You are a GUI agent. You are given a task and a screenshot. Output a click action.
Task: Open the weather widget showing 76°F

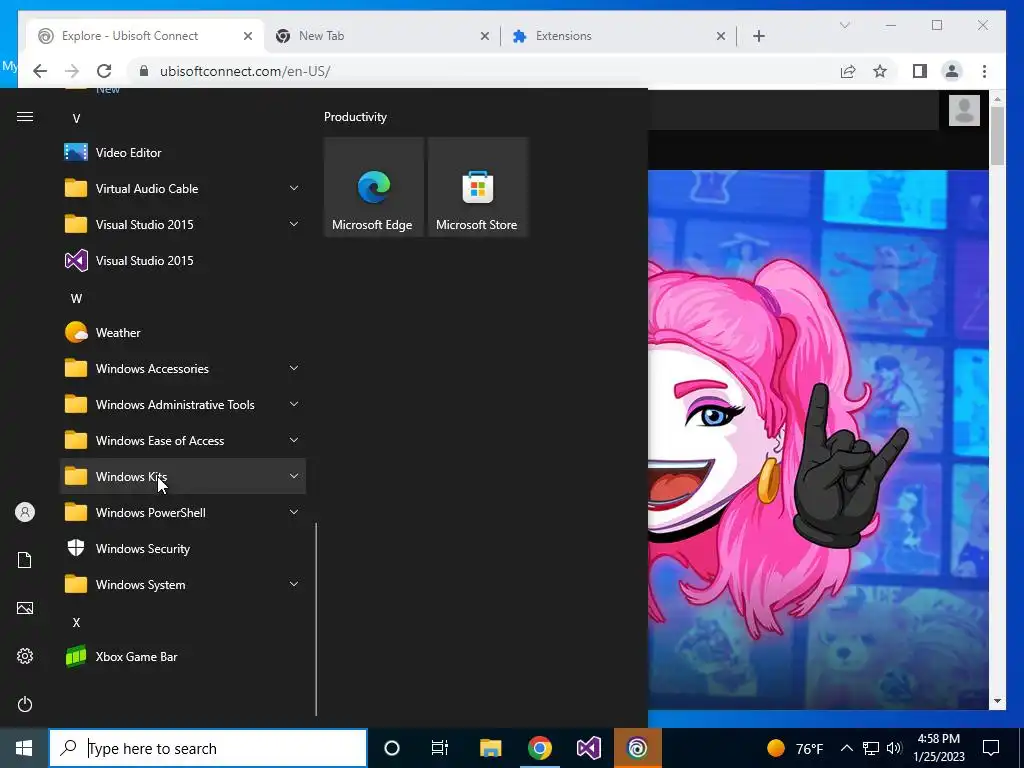(795, 748)
